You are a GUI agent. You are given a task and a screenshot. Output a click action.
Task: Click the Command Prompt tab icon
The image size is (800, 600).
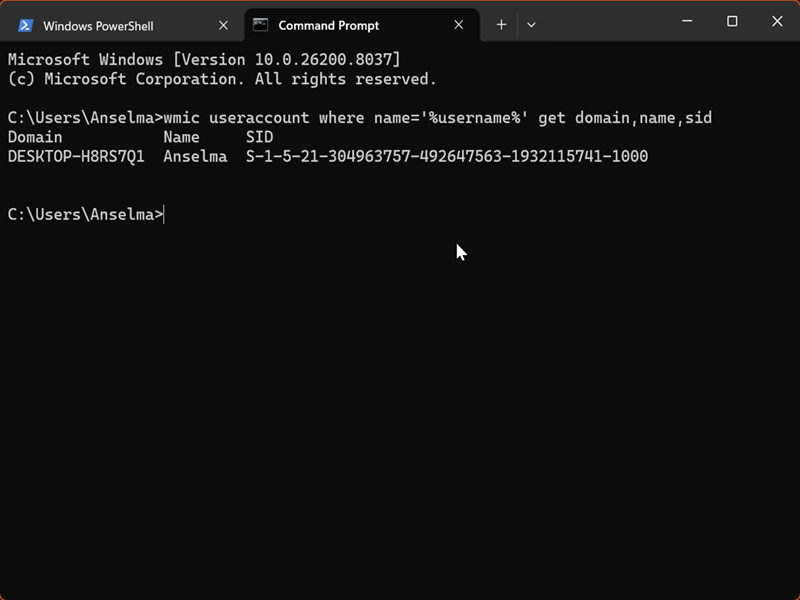pyautogui.click(x=260, y=25)
